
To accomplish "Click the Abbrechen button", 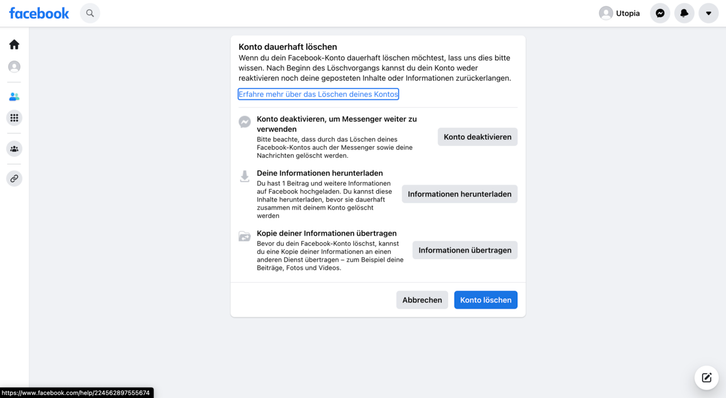I will [x=422, y=300].
